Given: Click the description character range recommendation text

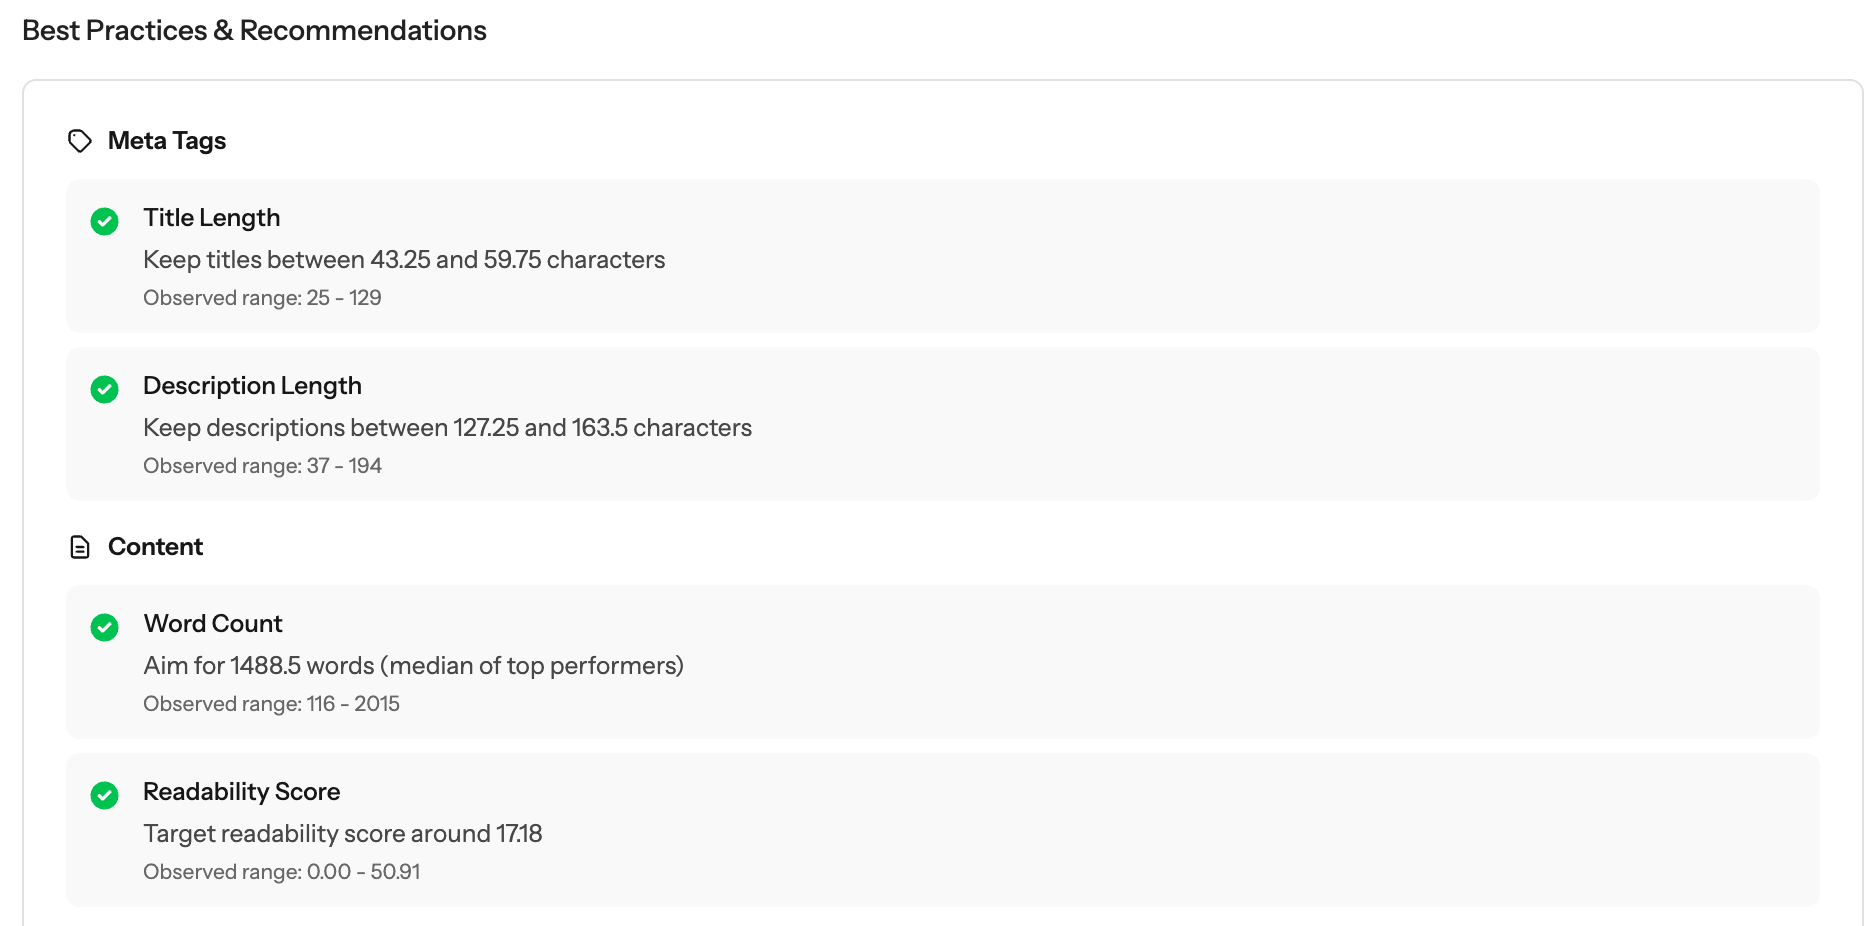Looking at the screenshot, I should pos(447,428).
